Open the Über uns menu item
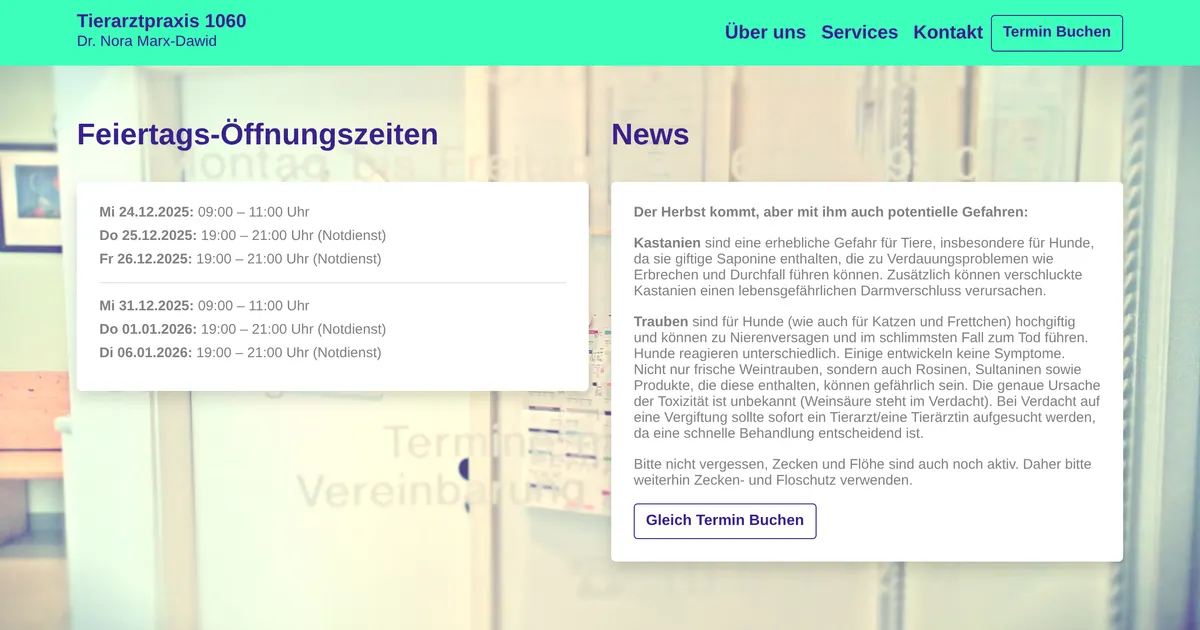This screenshot has height=630, width=1200. [x=765, y=32]
